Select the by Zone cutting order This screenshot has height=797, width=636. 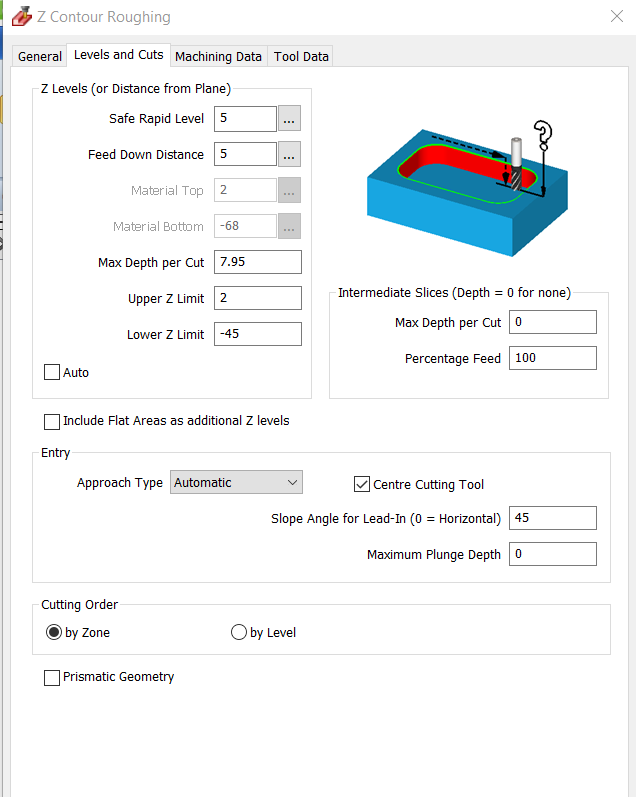pos(54,633)
